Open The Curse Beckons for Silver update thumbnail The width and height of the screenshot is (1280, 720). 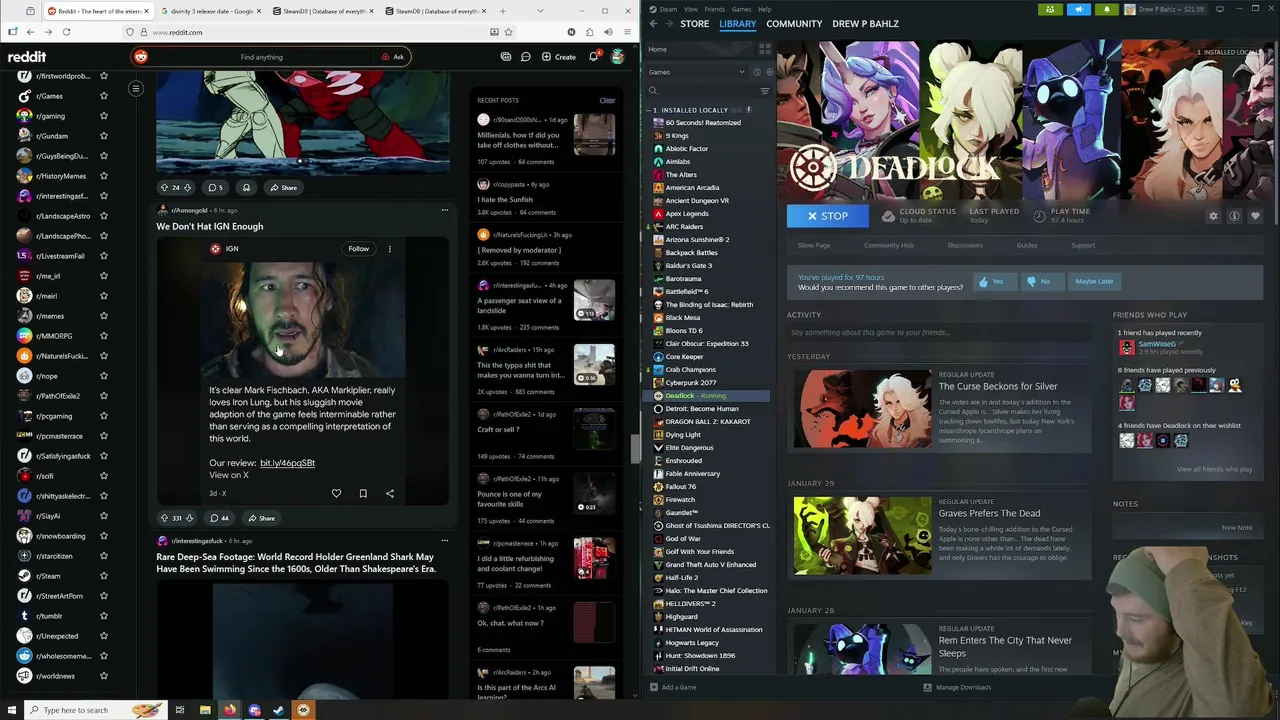pyautogui.click(x=862, y=408)
